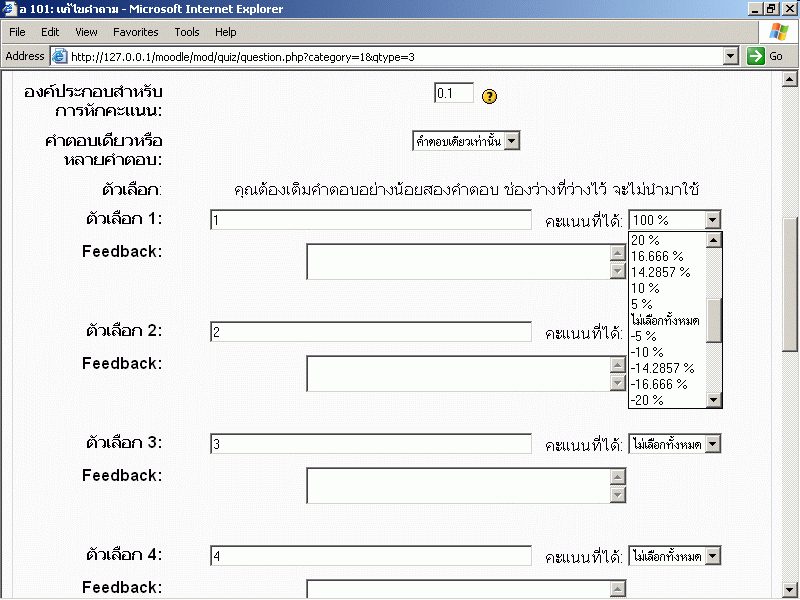Open the single or multiple answer dropdown

512,141
